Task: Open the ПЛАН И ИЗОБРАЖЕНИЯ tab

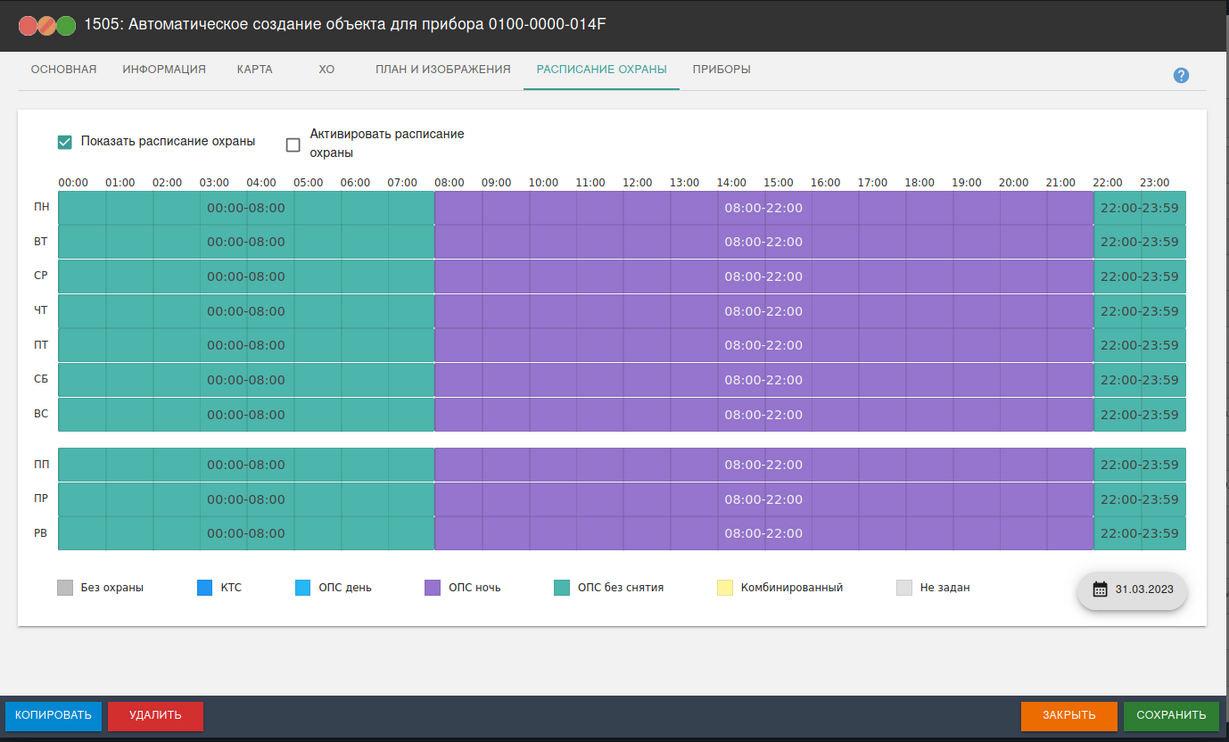Action: pos(443,70)
